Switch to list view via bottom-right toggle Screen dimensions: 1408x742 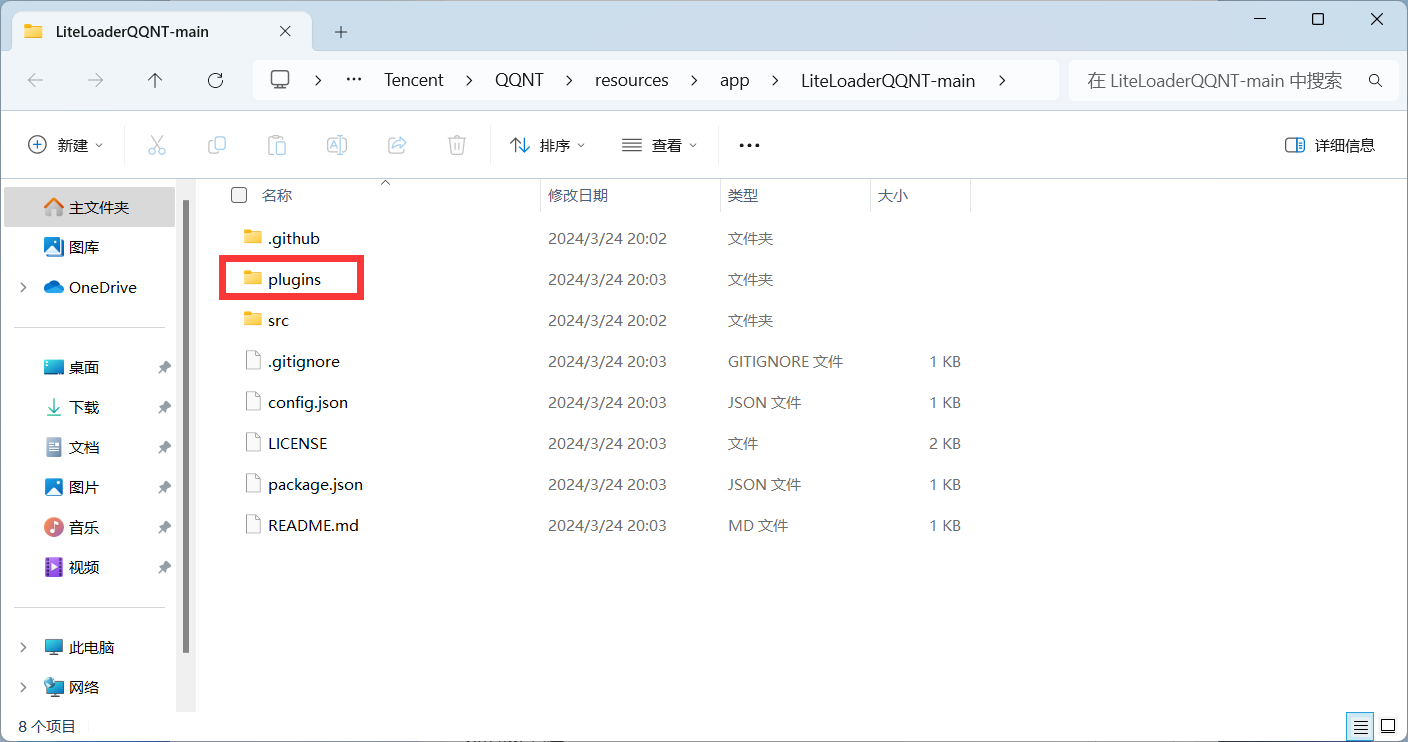tap(1359, 726)
